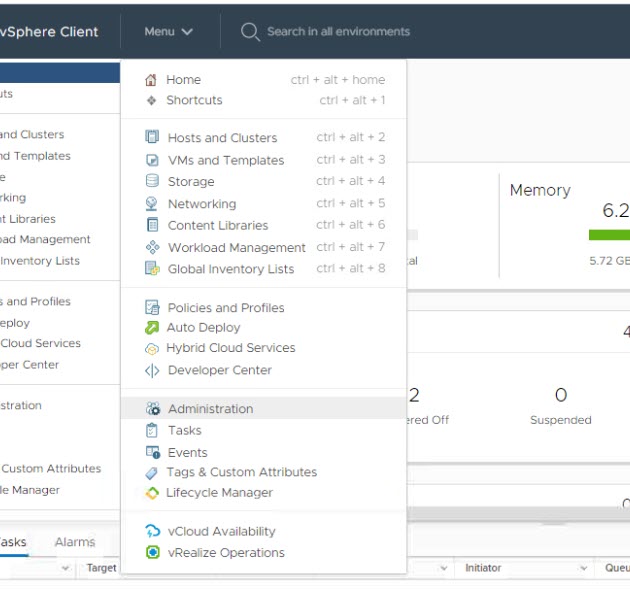The height and width of the screenshot is (589, 630).
Task: Select the Hosts and Clusters icon
Action: tap(152, 138)
